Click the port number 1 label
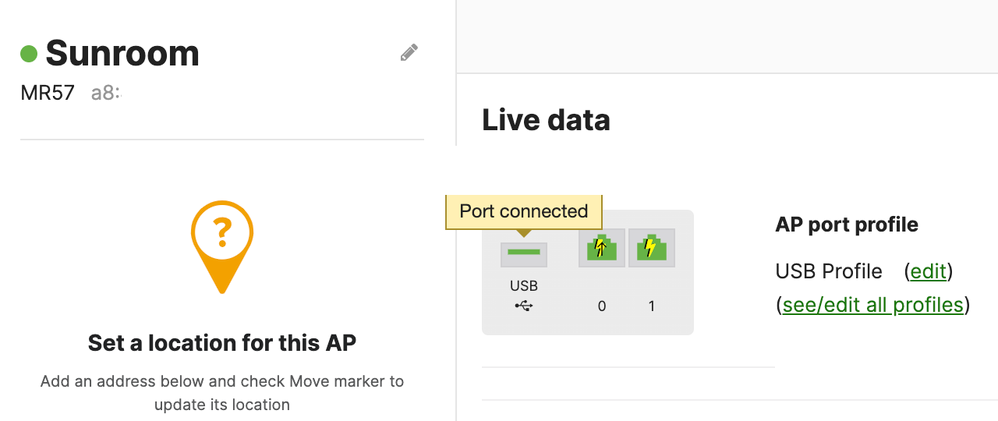 click(651, 306)
